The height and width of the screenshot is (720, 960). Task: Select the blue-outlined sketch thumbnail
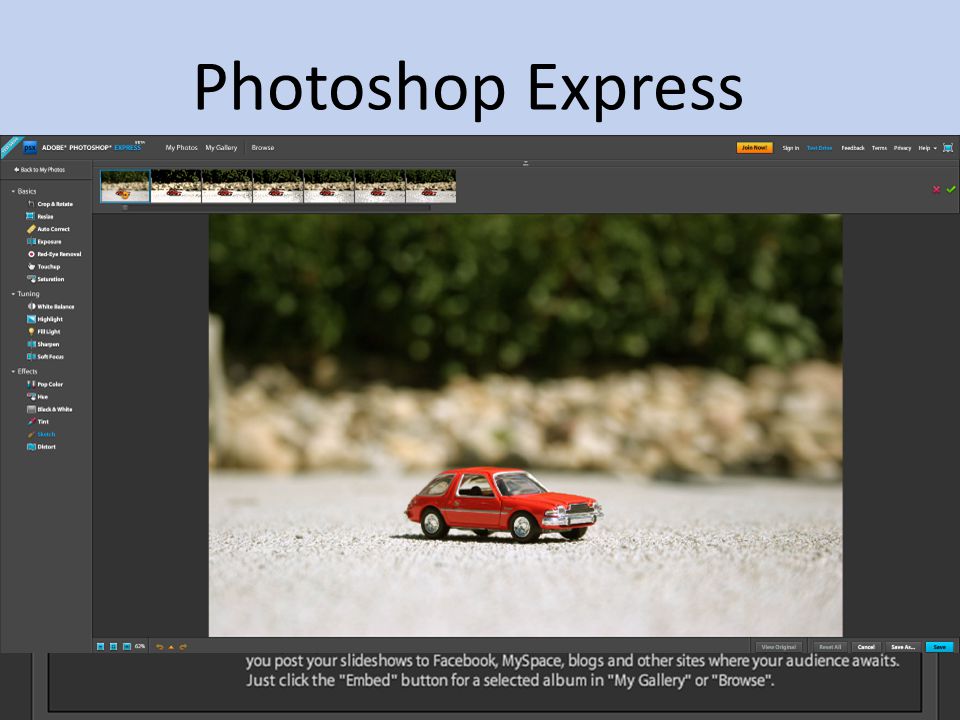(125, 186)
